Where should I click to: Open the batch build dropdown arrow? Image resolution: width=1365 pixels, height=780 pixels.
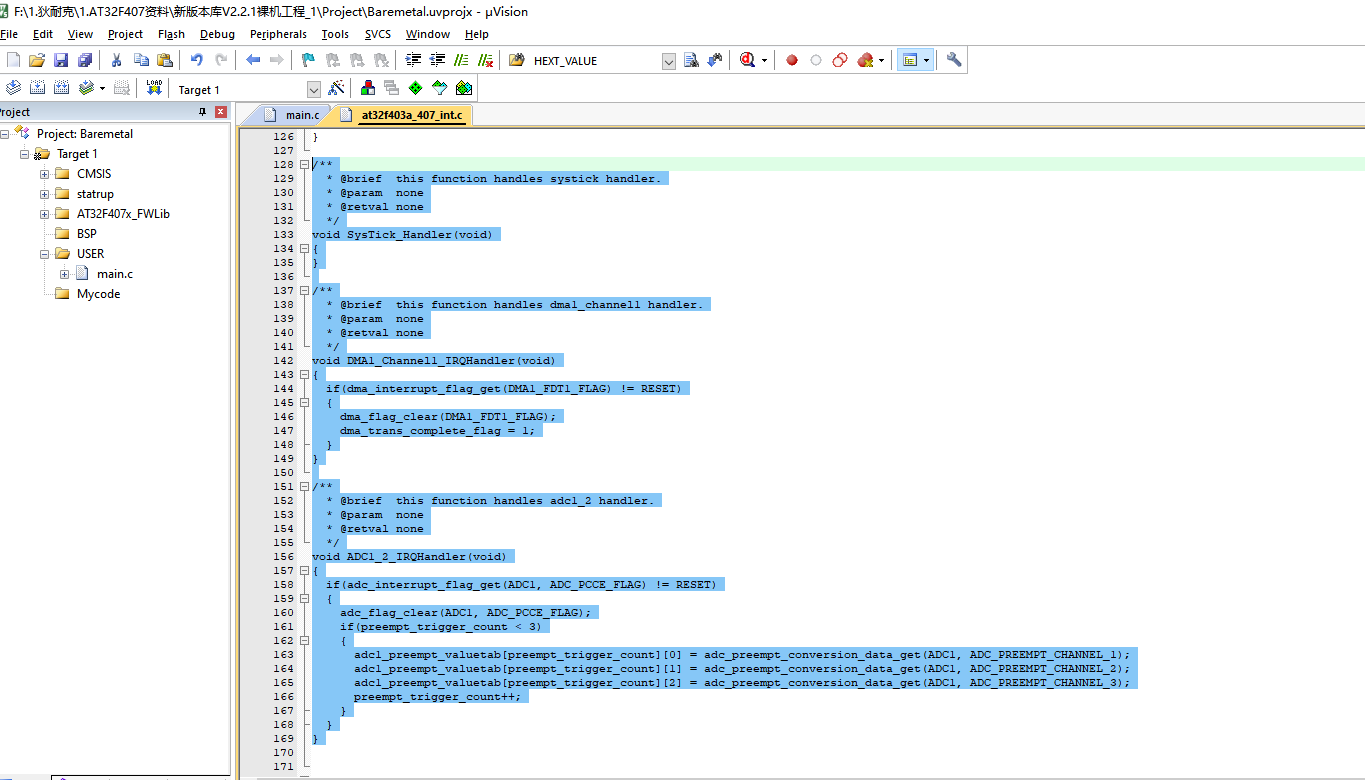click(102, 88)
